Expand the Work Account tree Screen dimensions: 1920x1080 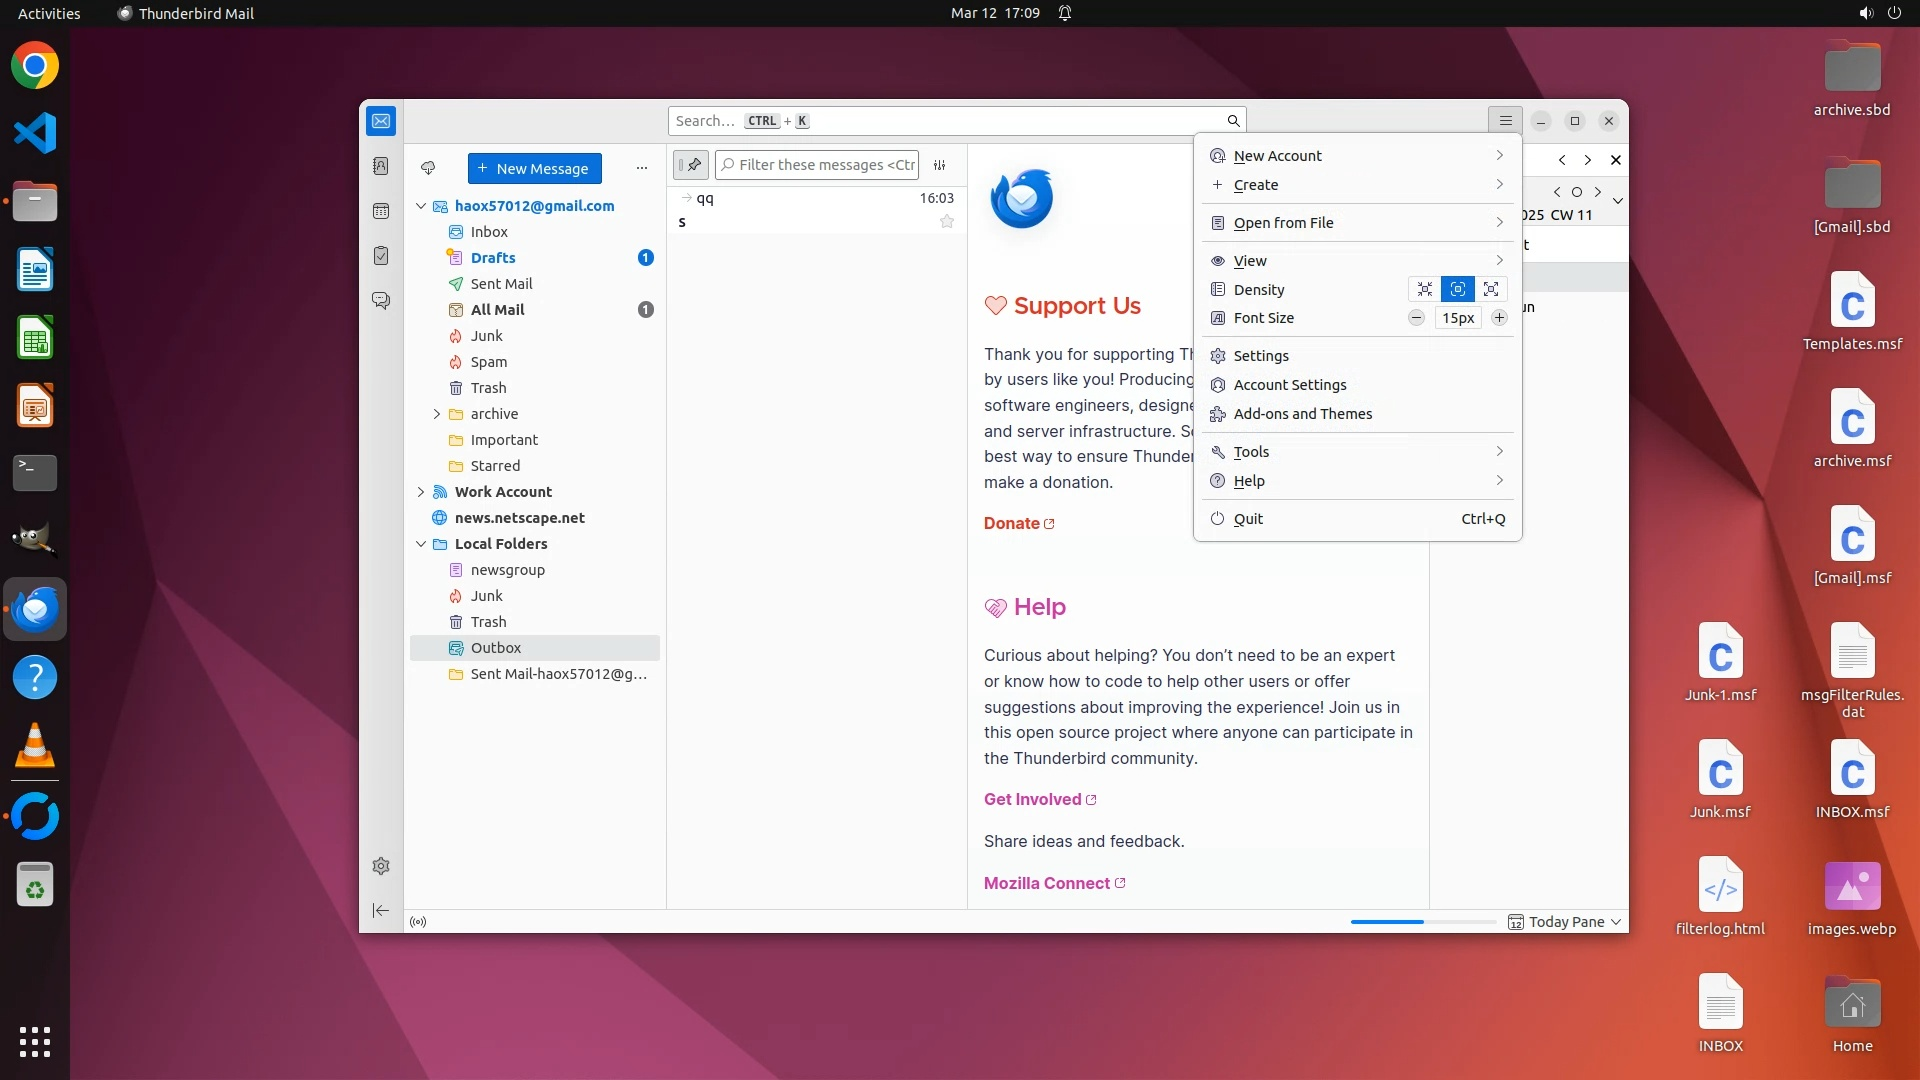pyautogui.click(x=421, y=492)
